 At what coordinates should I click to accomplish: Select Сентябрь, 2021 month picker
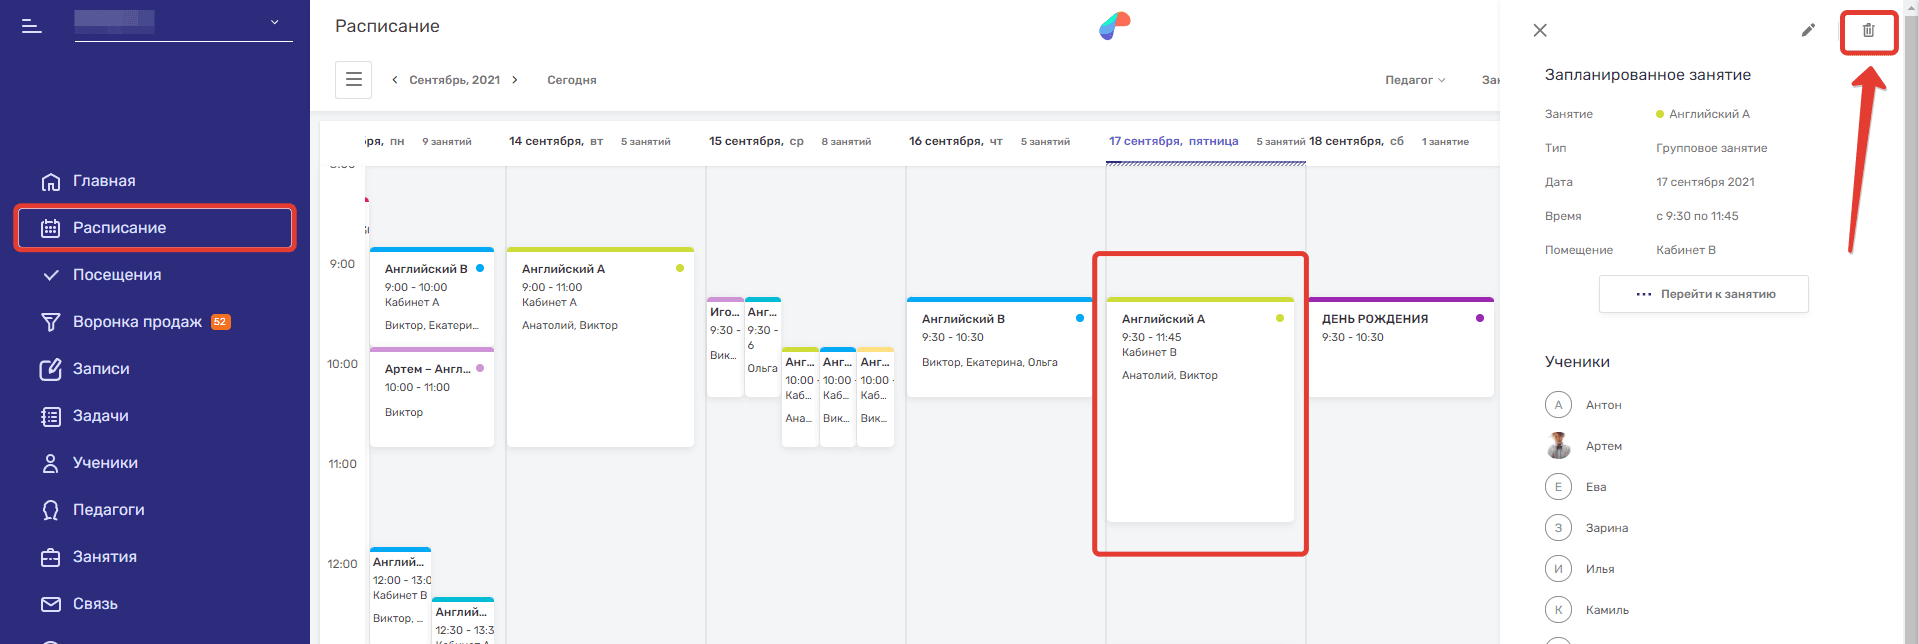click(454, 80)
